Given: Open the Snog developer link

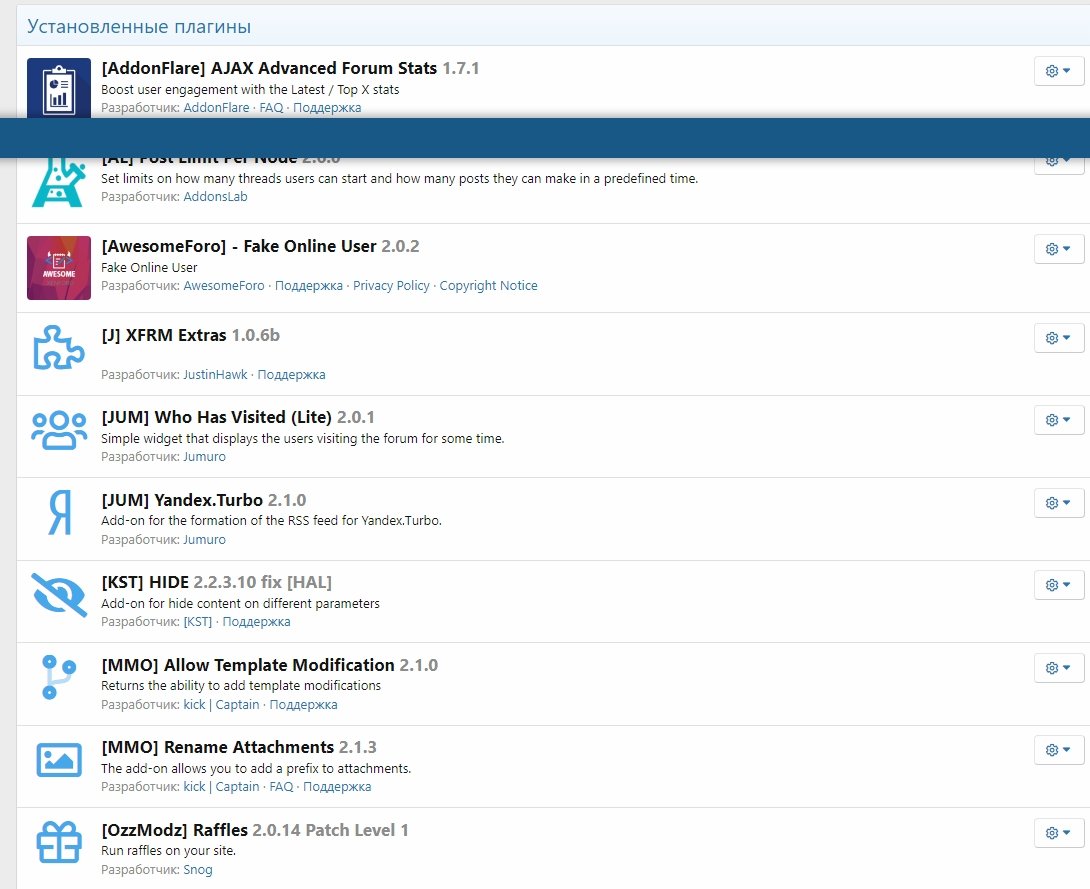Looking at the screenshot, I should pyautogui.click(x=198, y=870).
